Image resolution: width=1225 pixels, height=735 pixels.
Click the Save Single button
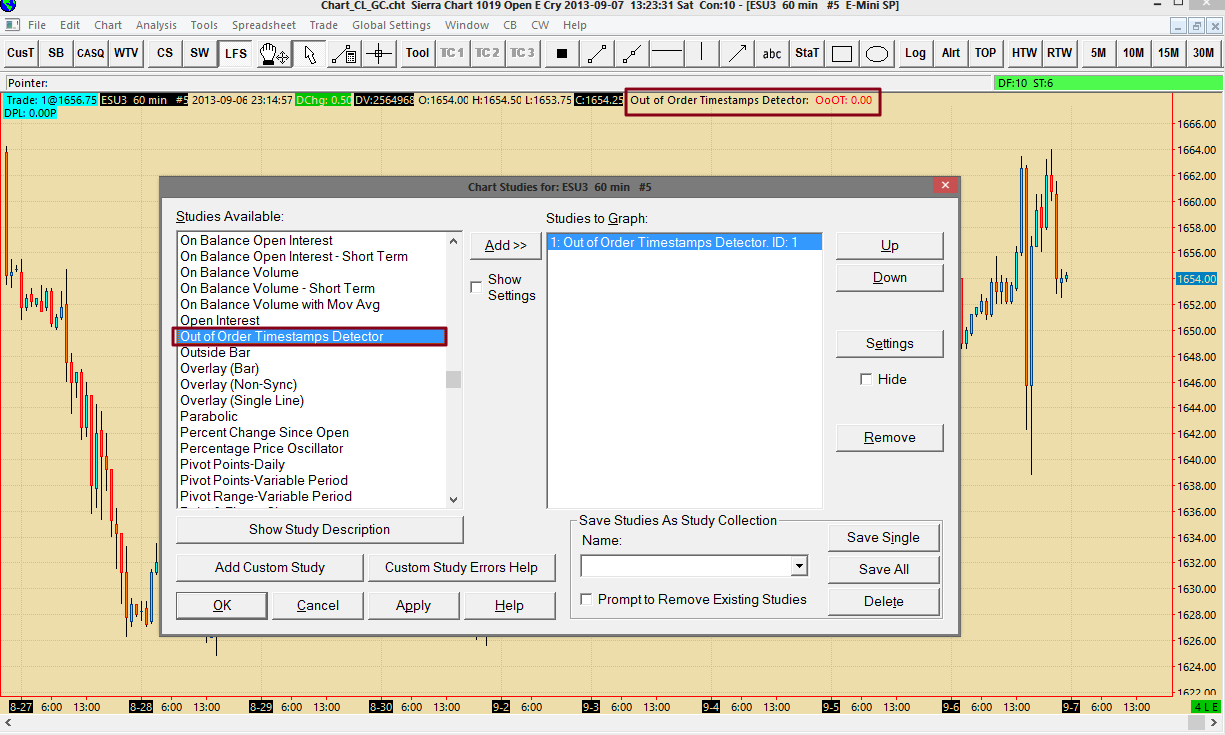(x=883, y=537)
